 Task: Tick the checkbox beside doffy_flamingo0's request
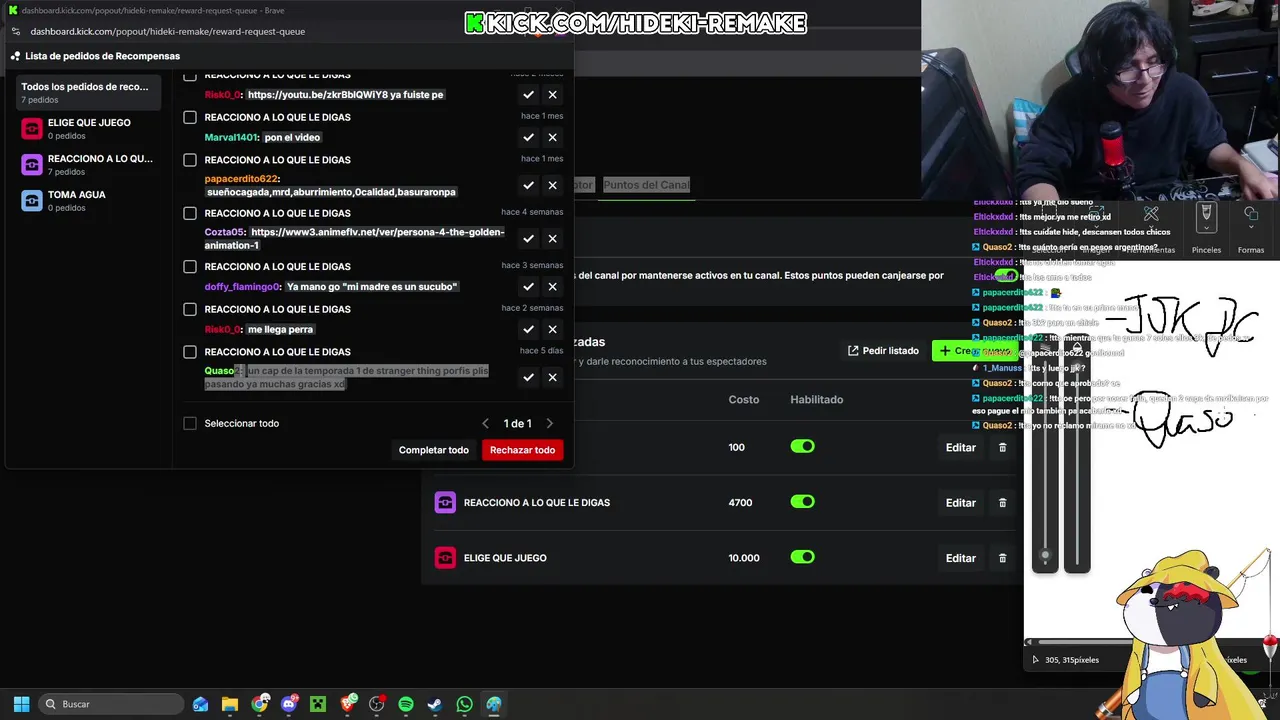(x=190, y=267)
